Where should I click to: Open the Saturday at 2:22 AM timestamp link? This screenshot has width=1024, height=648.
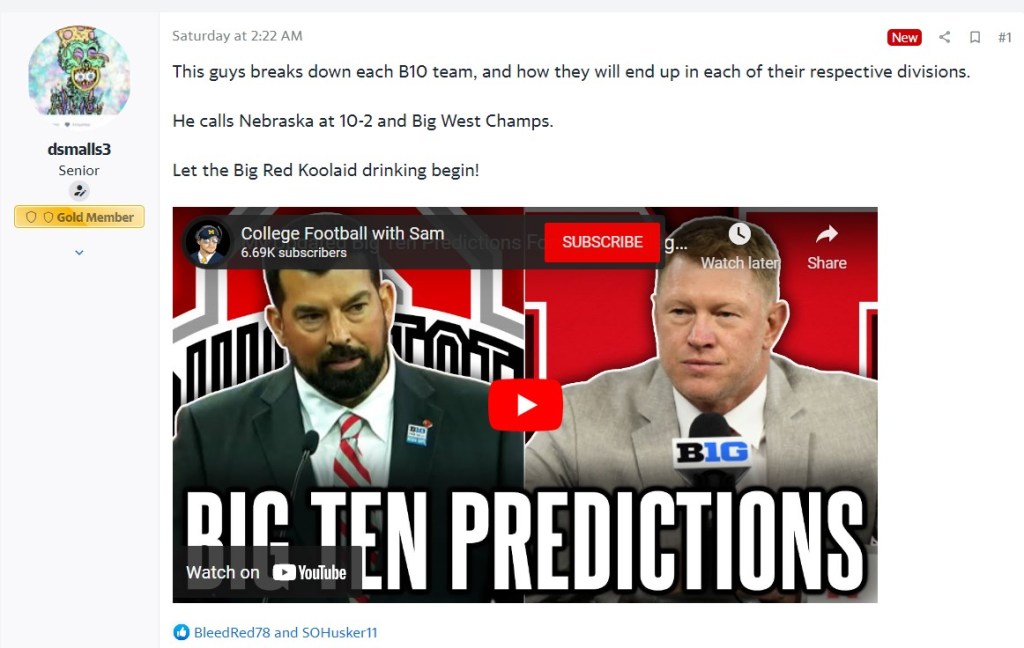point(237,36)
